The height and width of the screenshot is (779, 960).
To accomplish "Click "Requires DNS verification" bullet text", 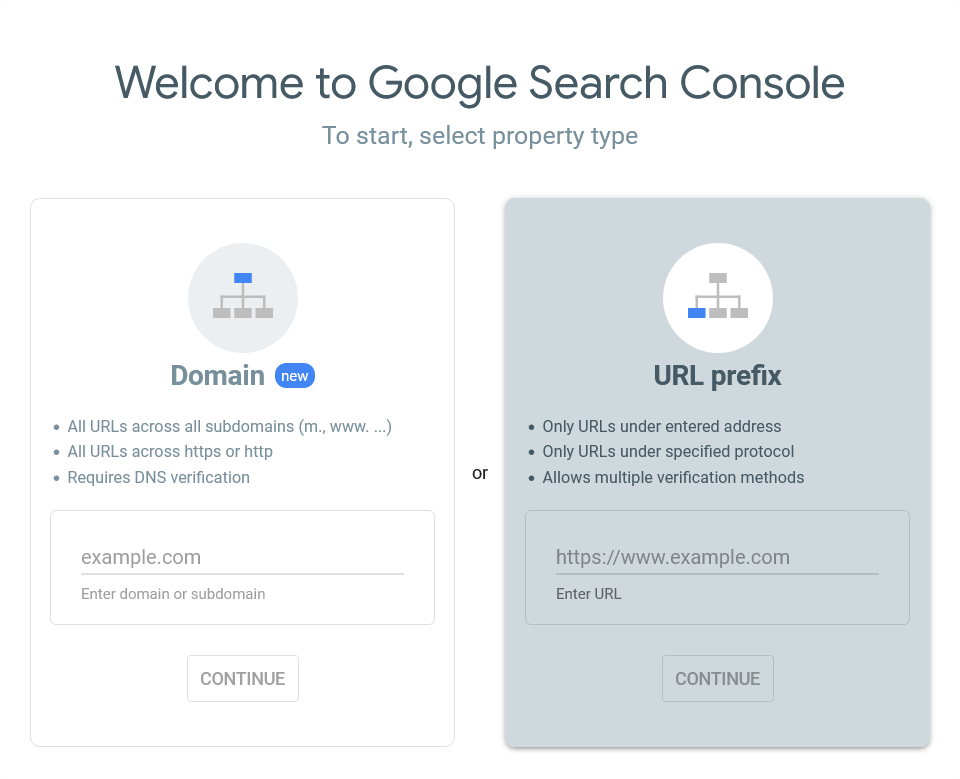I will pyautogui.click(x=158, y=477).
